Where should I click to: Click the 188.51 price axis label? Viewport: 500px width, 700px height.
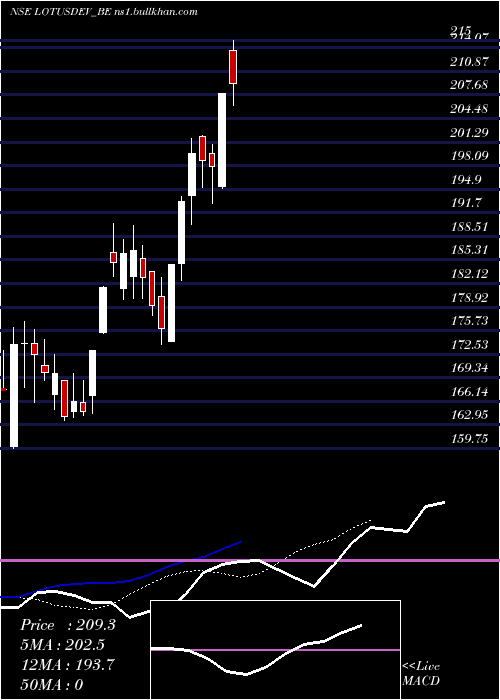[469, 226]
